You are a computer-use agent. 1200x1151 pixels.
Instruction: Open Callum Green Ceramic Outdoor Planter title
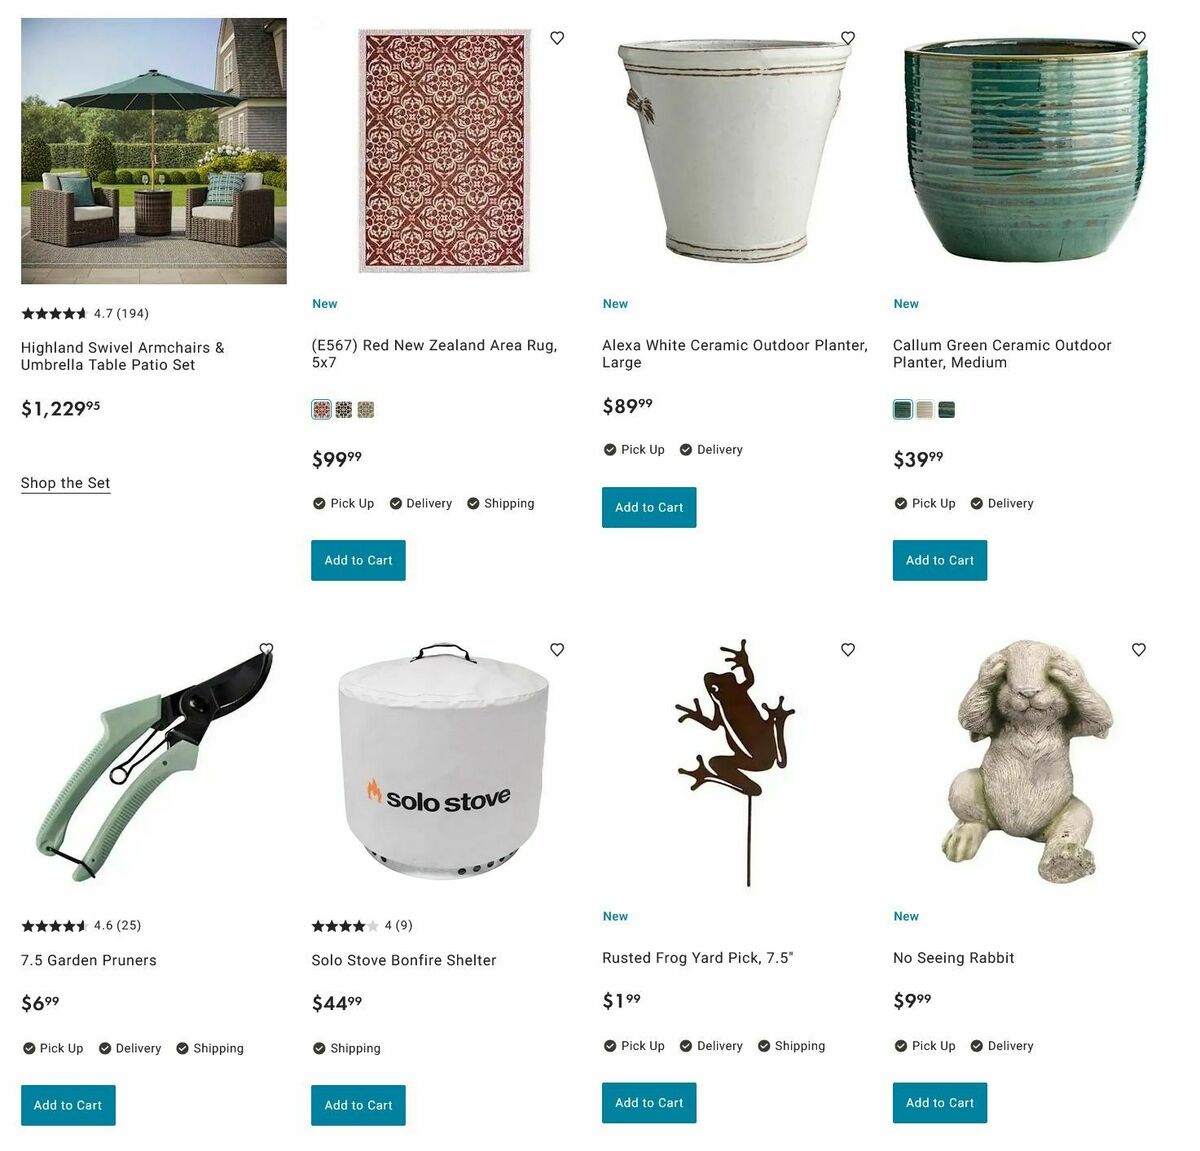pyautogui.click(x=1002, y=354)
